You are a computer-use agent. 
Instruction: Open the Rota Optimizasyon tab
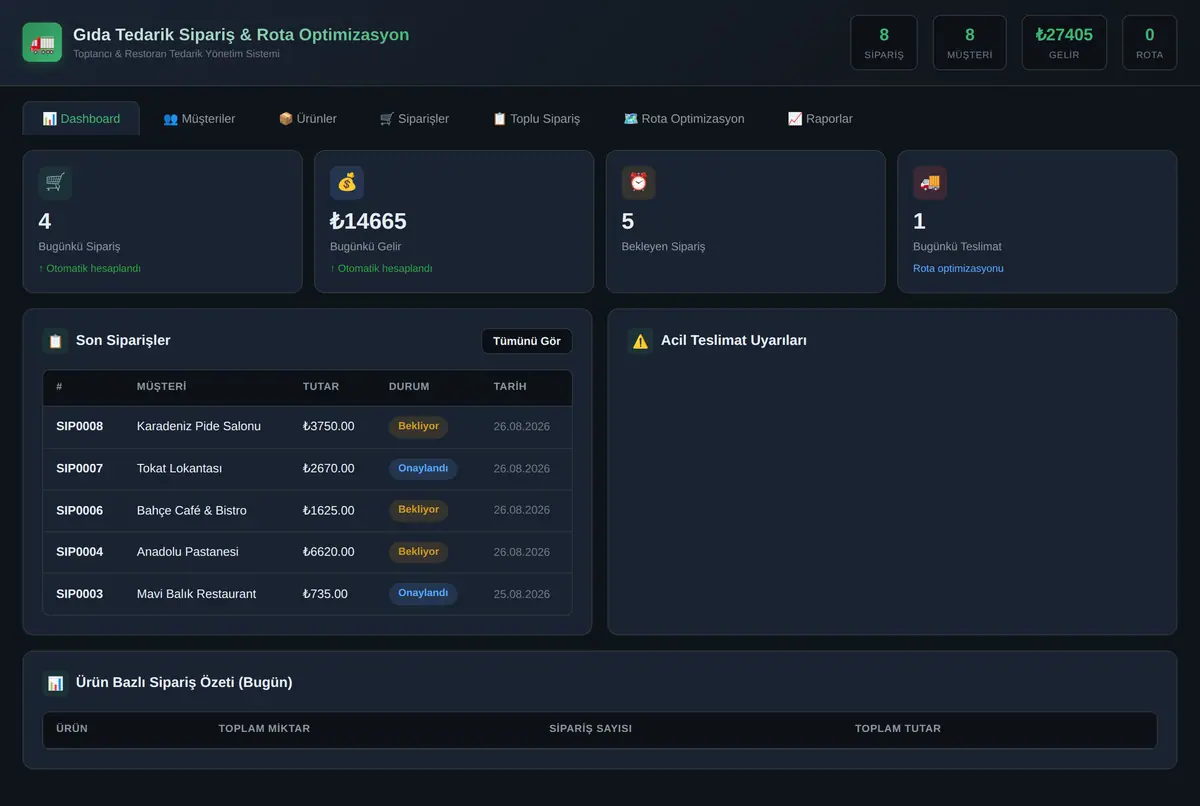(684, 118)
